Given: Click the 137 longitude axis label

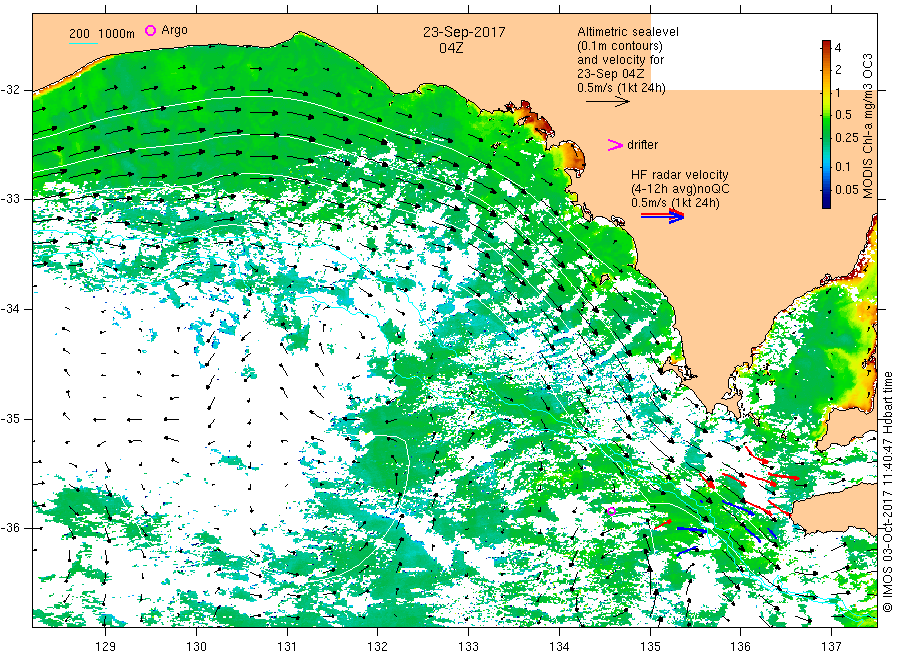Looking at the screenshot, I should [831, 647].
